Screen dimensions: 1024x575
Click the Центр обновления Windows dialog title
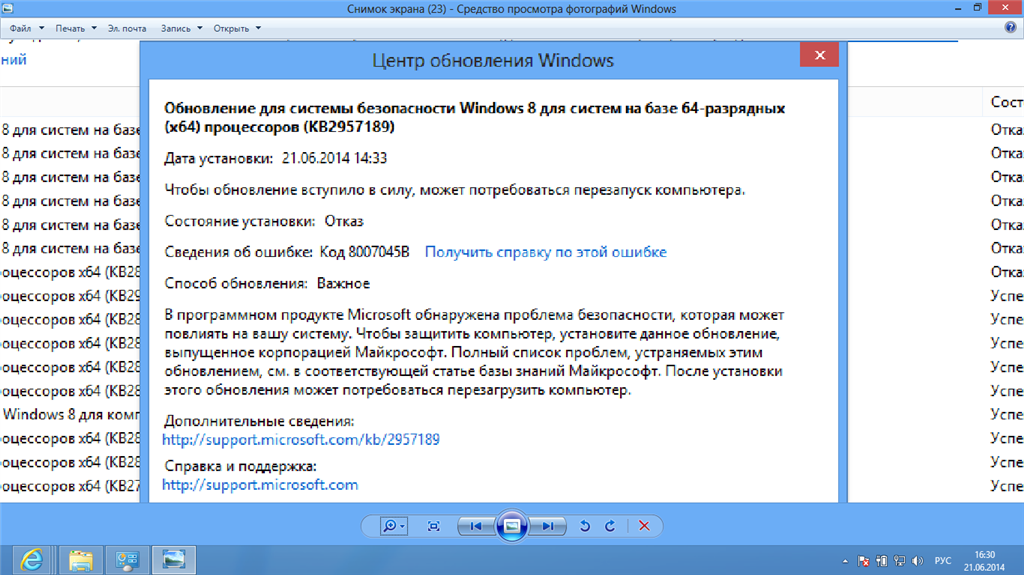[493, 61]
